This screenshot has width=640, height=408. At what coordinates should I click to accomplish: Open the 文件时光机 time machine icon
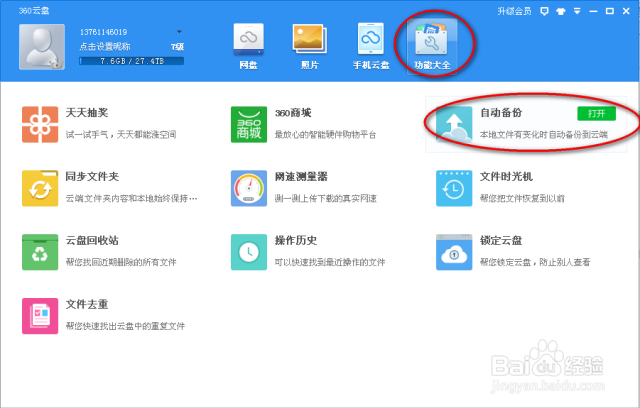pyautogui.click(x=454, y=188)
